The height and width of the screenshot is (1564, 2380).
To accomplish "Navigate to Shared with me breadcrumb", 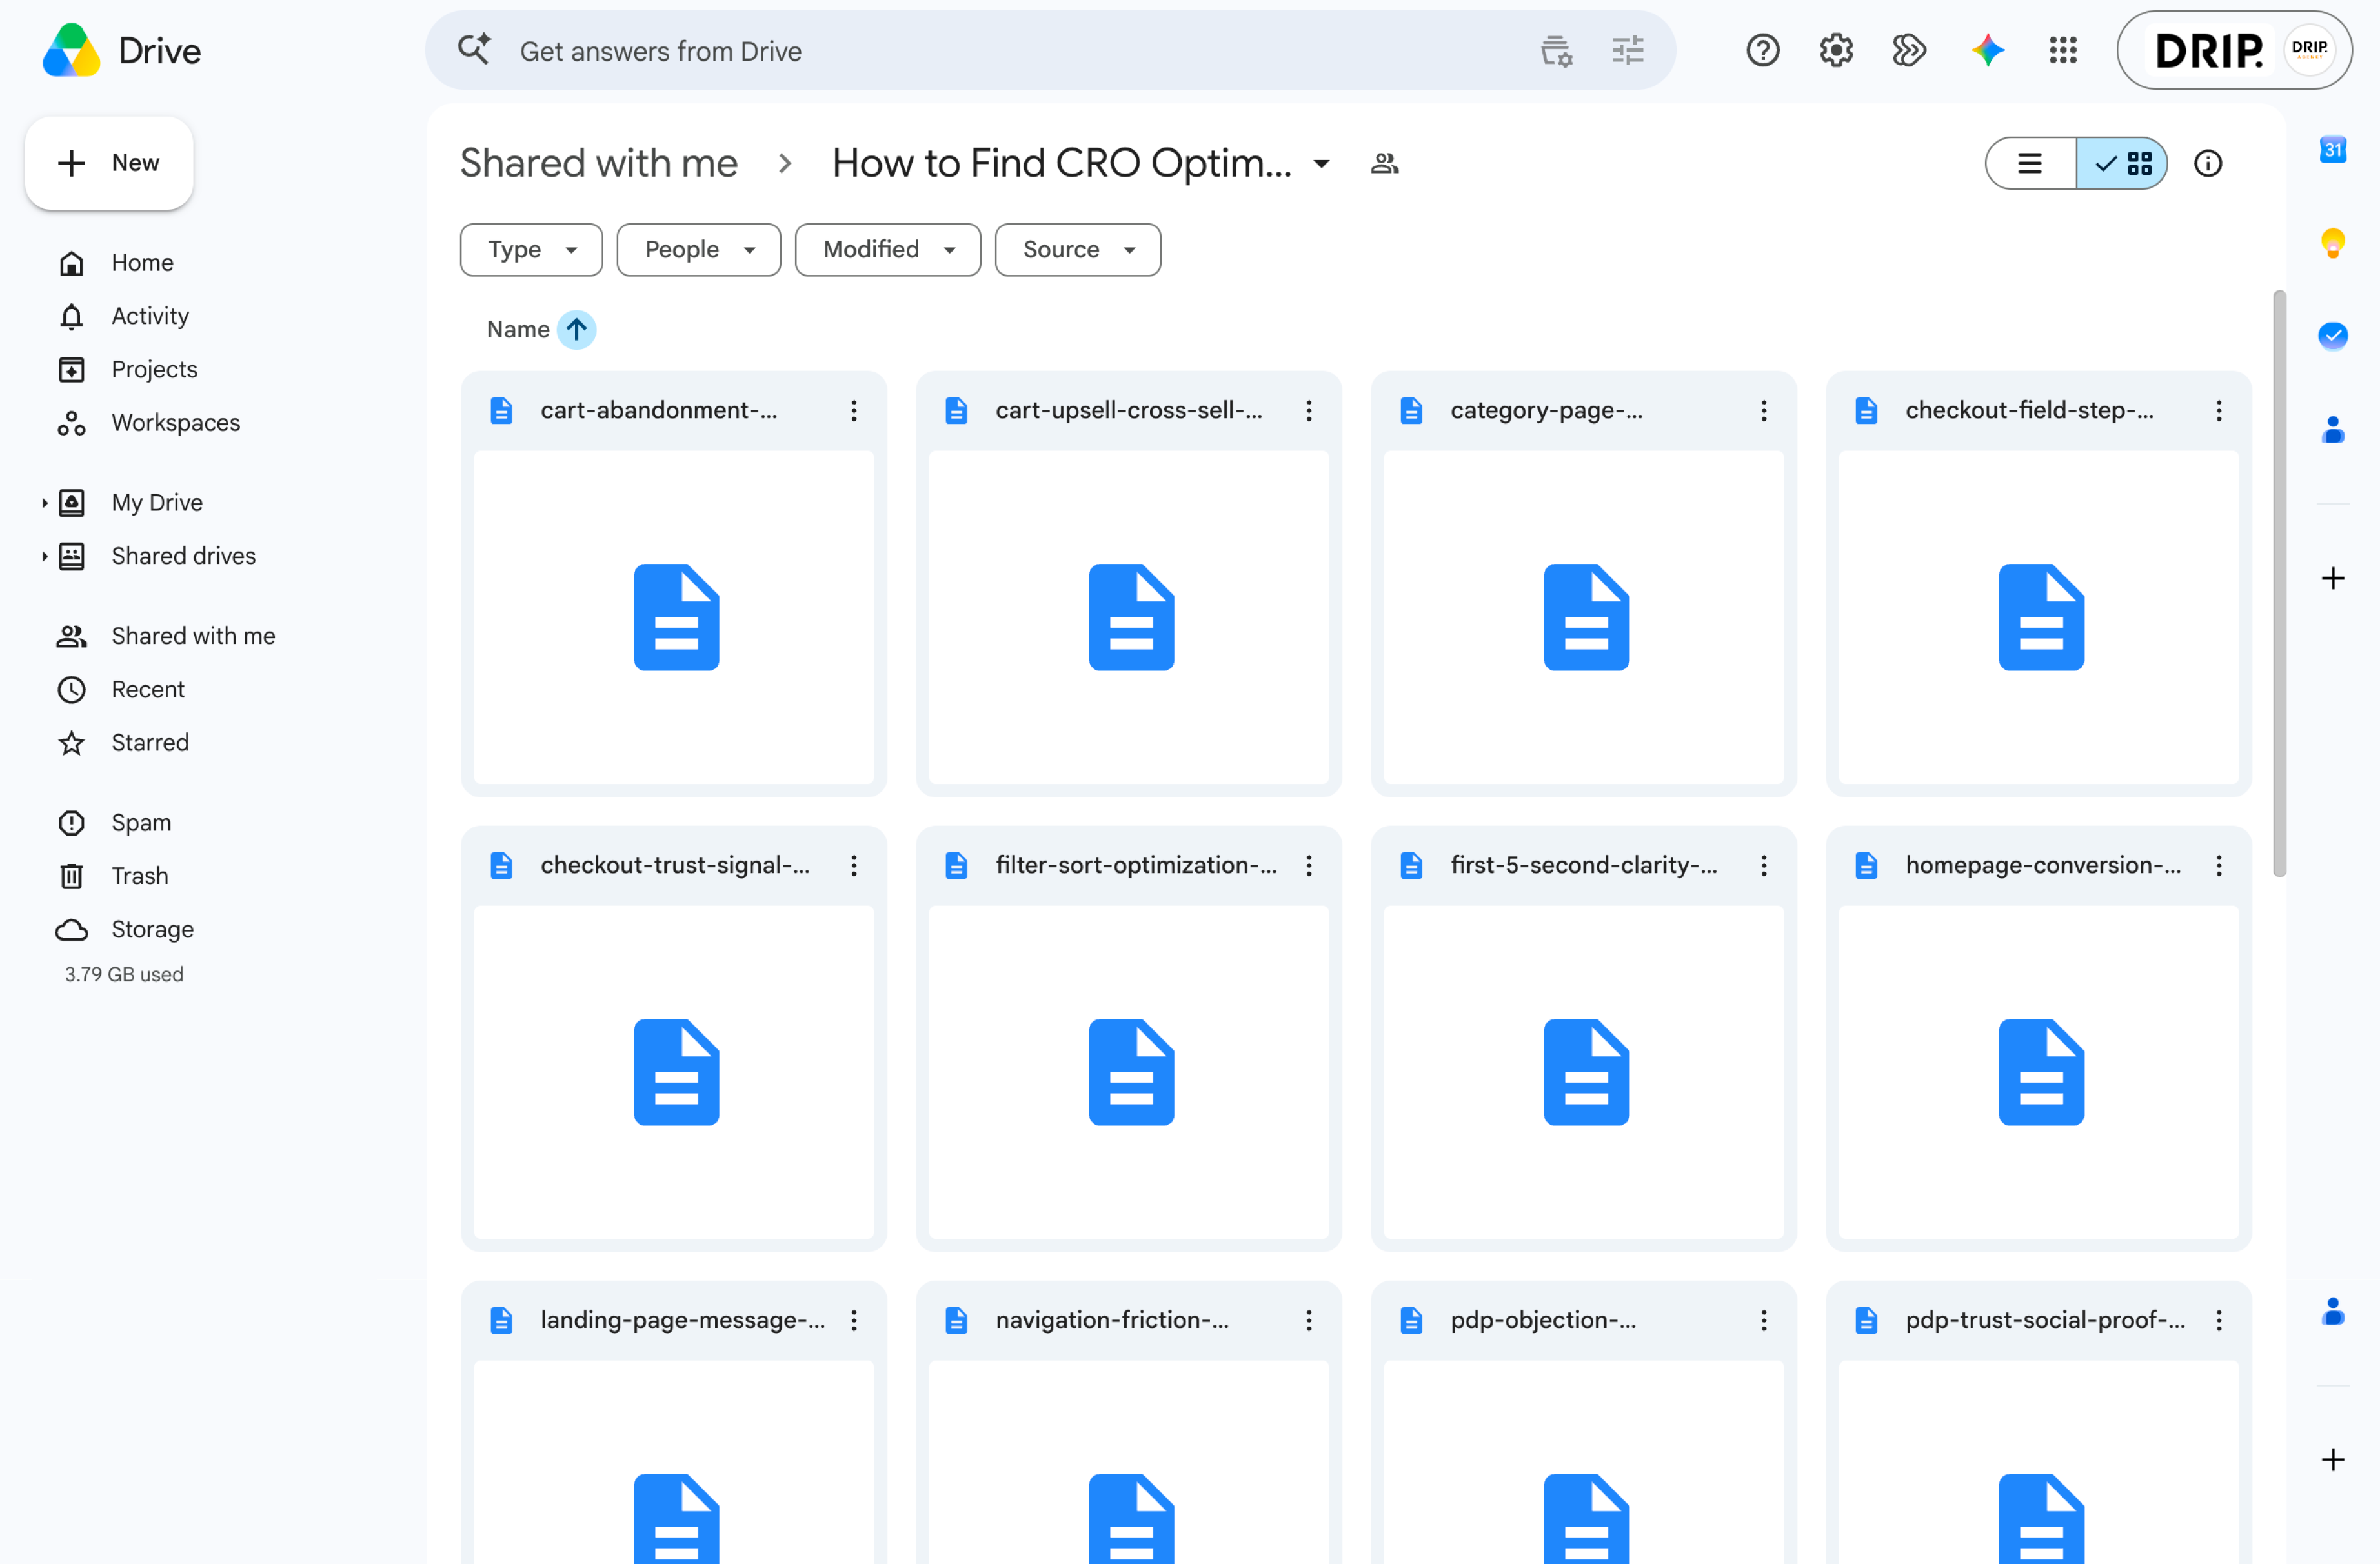I will (598, 163).
